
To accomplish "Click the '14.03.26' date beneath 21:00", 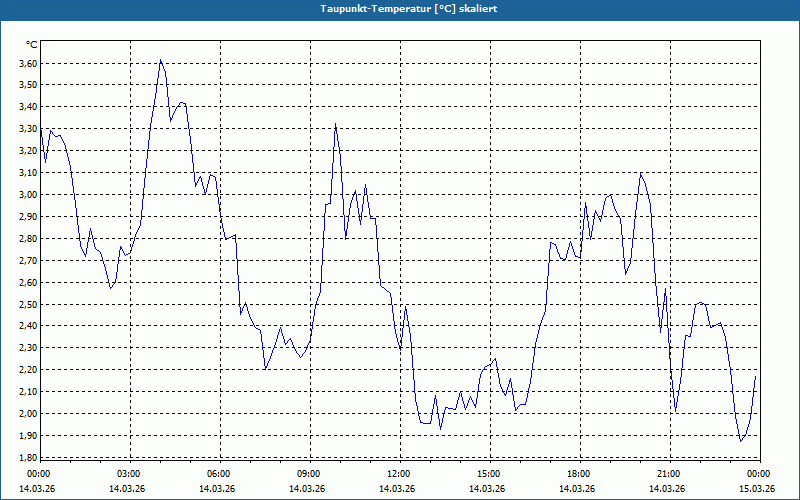I will coord(667,488).
